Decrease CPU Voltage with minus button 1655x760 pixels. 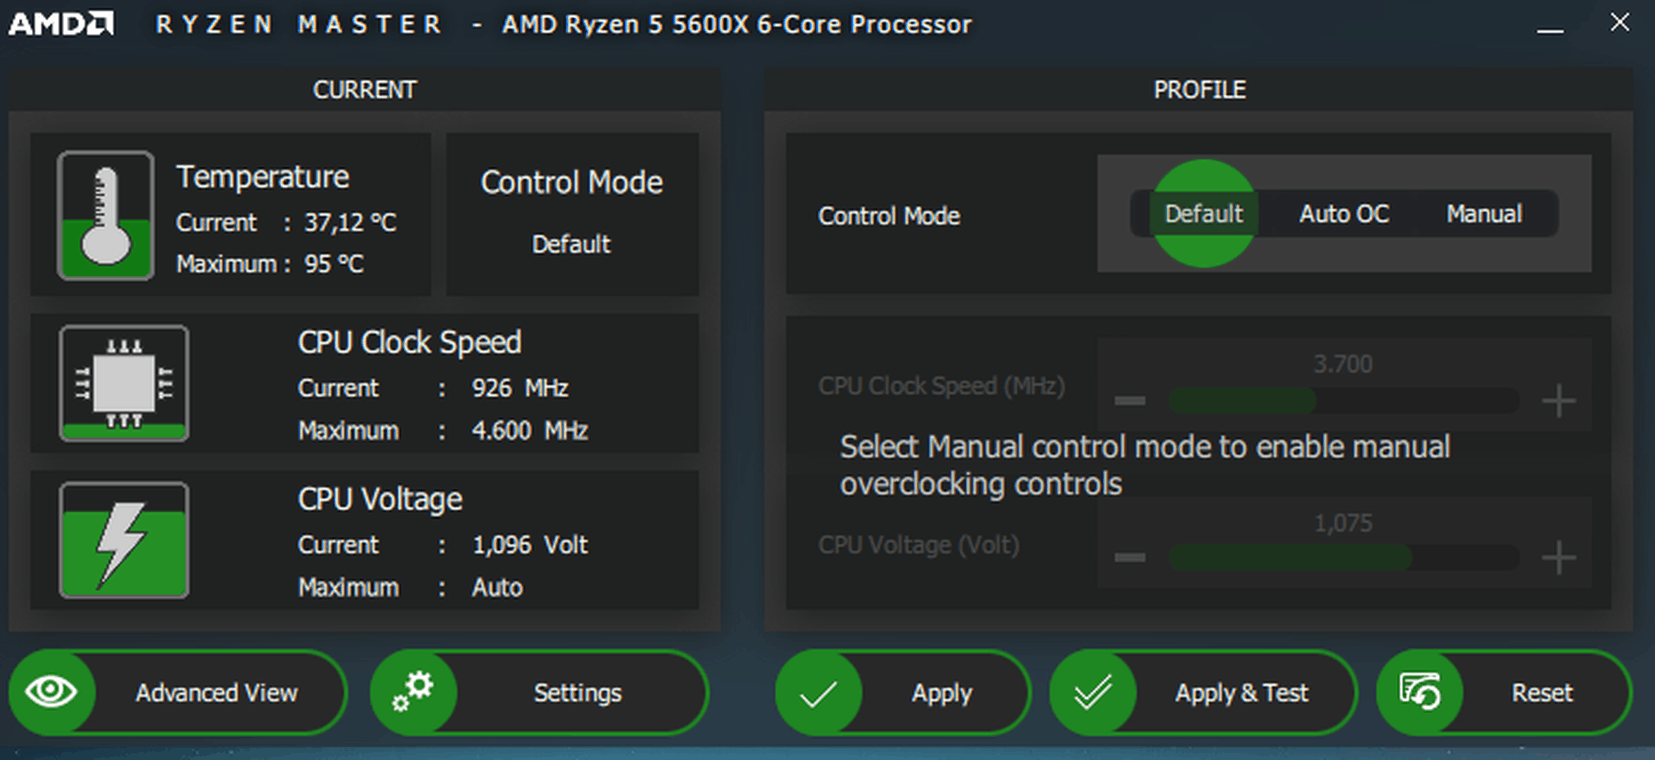[x=1130, y=557]
